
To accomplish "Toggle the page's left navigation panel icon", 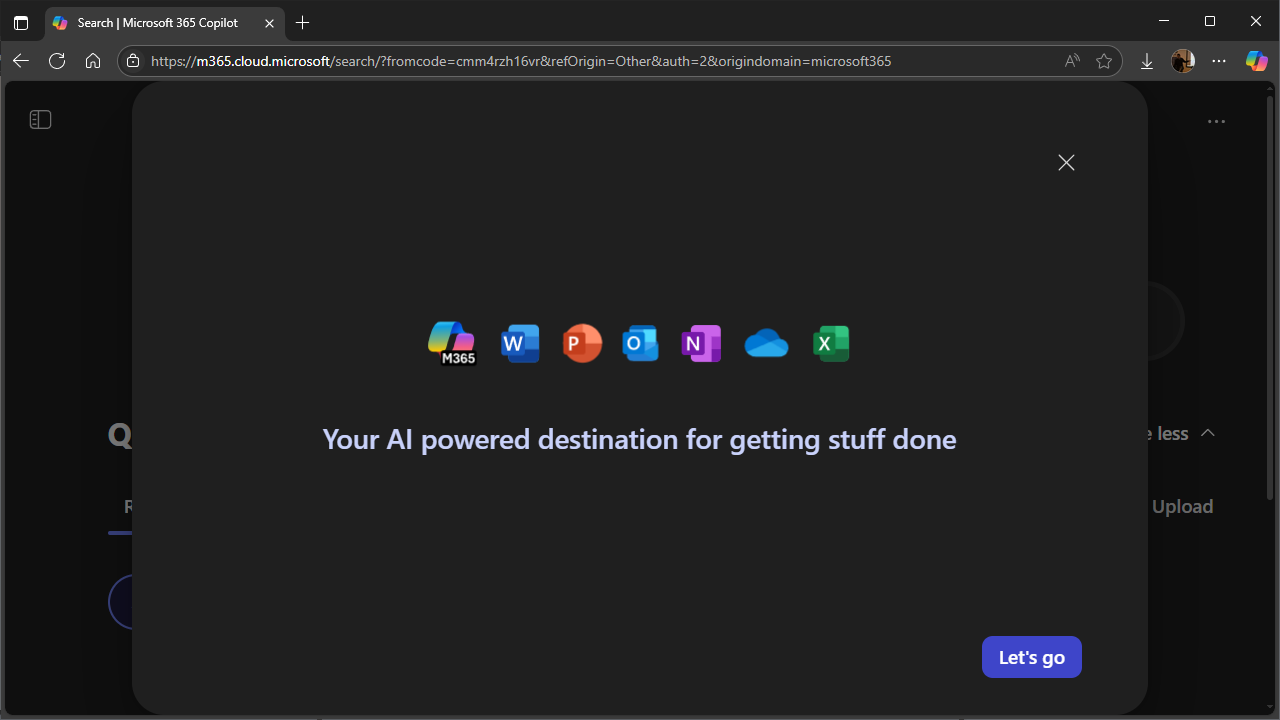I will tap(40, 120).
